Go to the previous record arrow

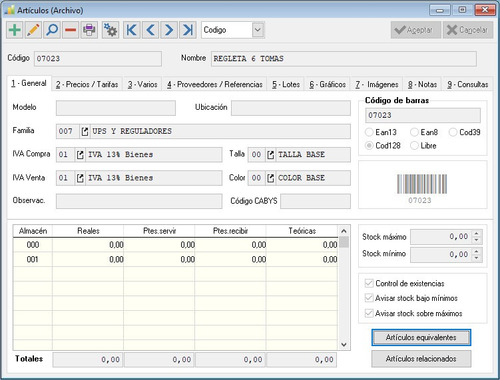(150, 30)
